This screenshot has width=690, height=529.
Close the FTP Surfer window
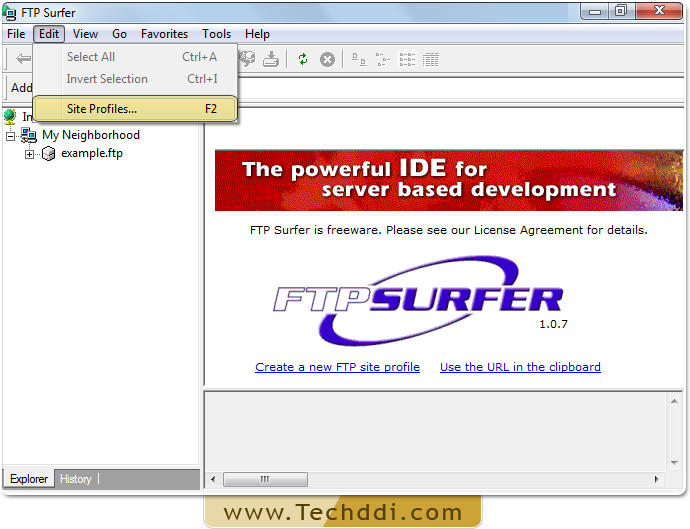coord(659,11)
